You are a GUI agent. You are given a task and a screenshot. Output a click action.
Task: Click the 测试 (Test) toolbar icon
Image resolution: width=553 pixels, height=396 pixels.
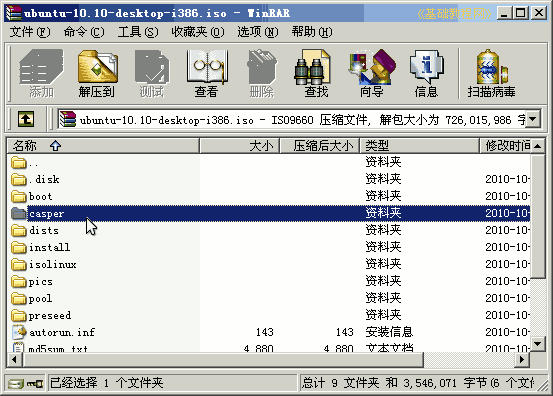(152, 73)
